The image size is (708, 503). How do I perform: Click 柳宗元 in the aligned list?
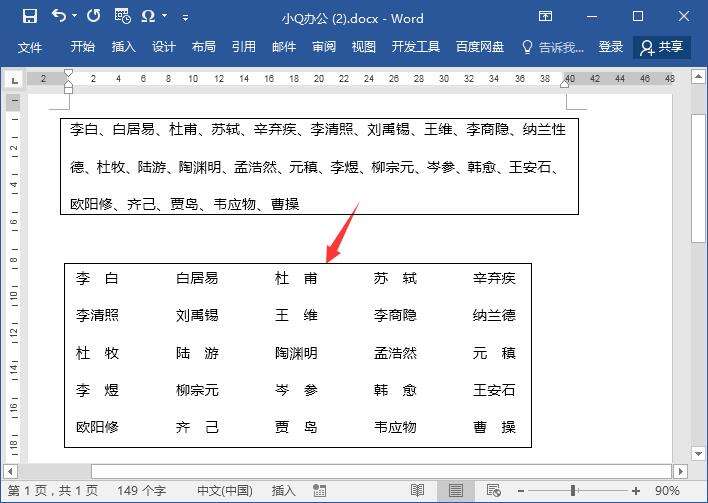197,390
